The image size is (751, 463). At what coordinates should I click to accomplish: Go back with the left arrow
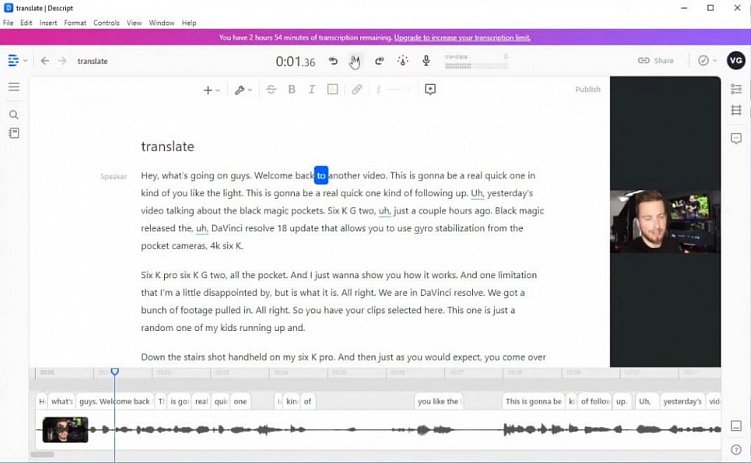click(45, 61)
